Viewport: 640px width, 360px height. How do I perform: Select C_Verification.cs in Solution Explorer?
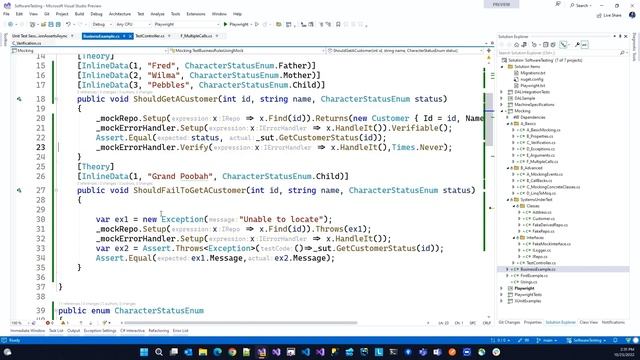[x=541, y=142]
